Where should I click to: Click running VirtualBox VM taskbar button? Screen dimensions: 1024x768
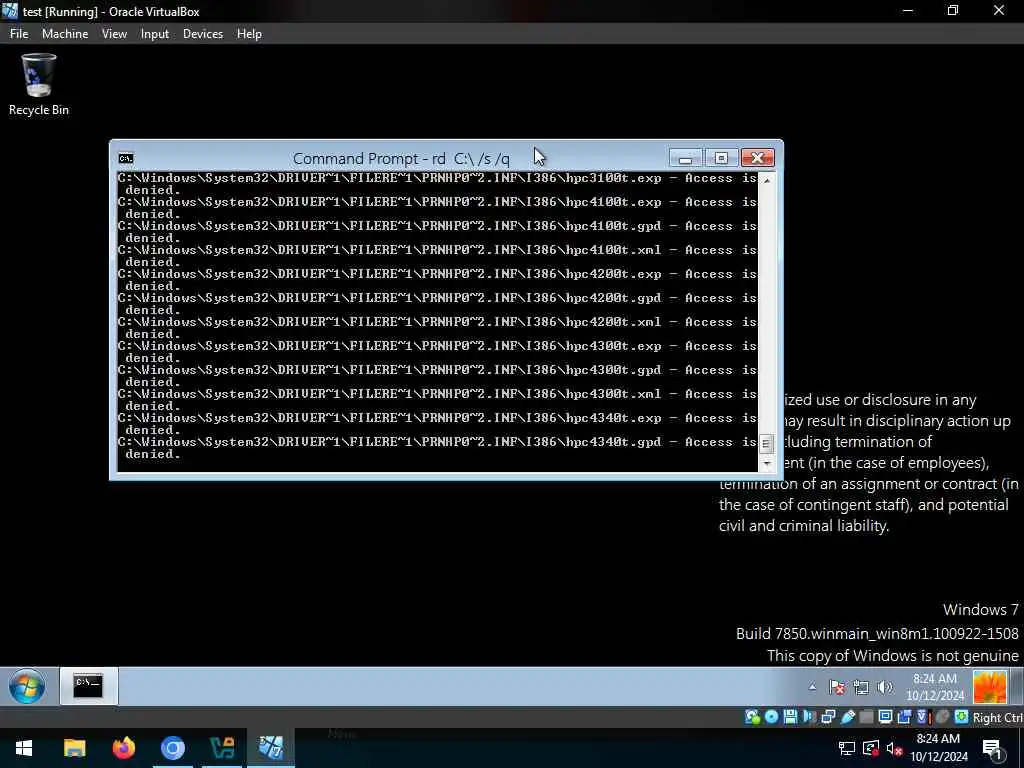(271, 748)
